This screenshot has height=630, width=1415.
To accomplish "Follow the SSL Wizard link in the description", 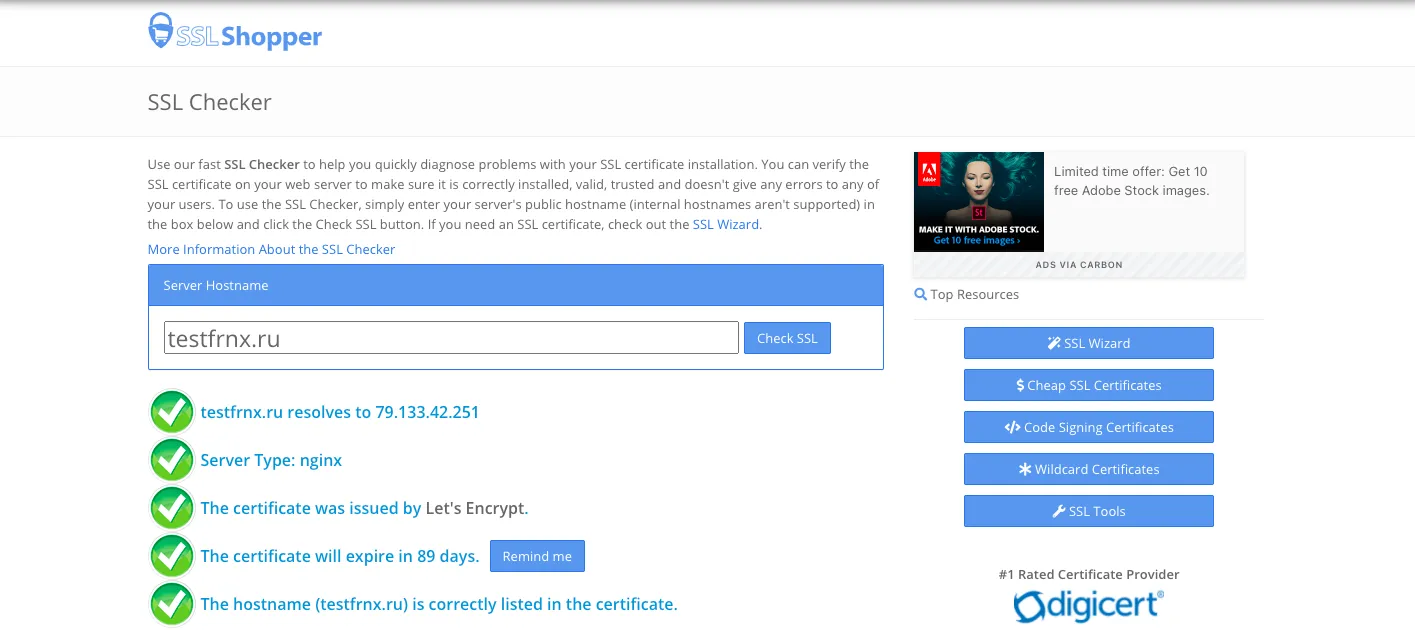I will [725, 225].
